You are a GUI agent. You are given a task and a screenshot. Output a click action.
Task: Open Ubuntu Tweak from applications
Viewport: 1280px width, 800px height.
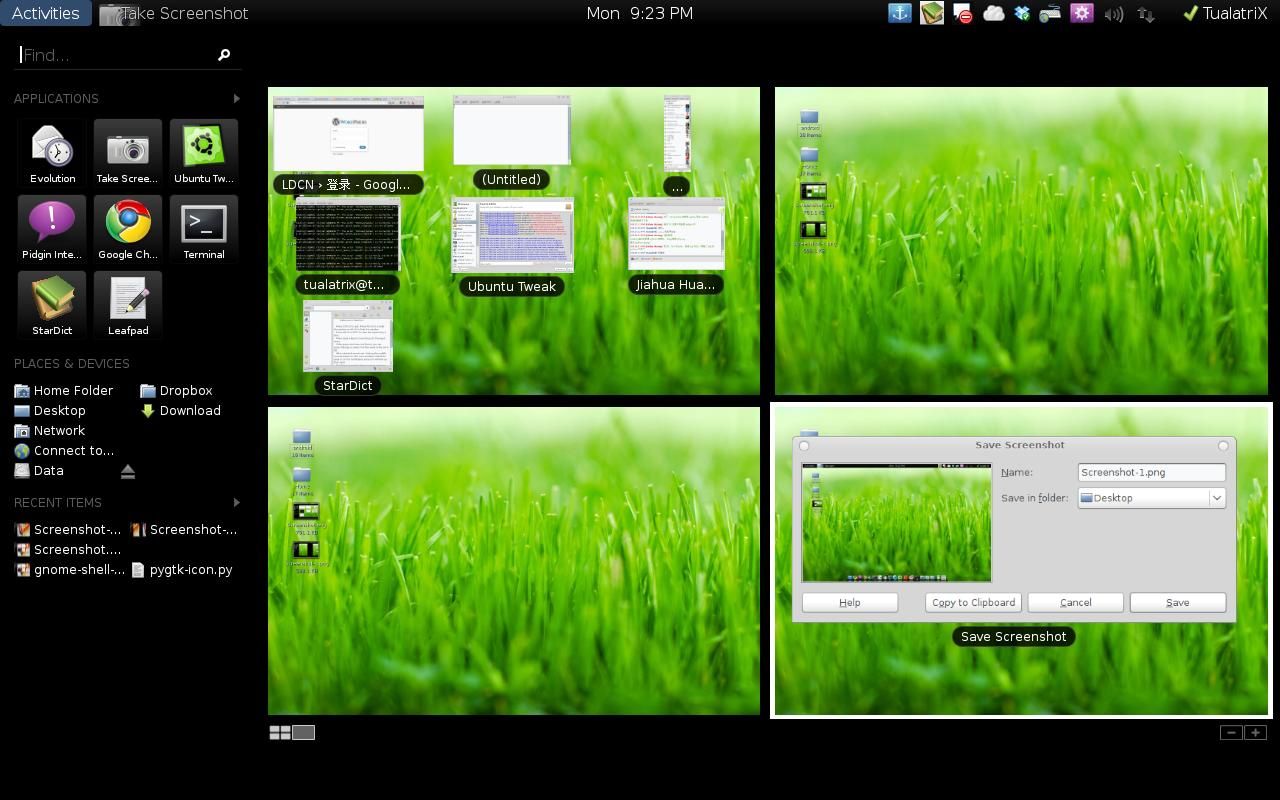[204, 152]
